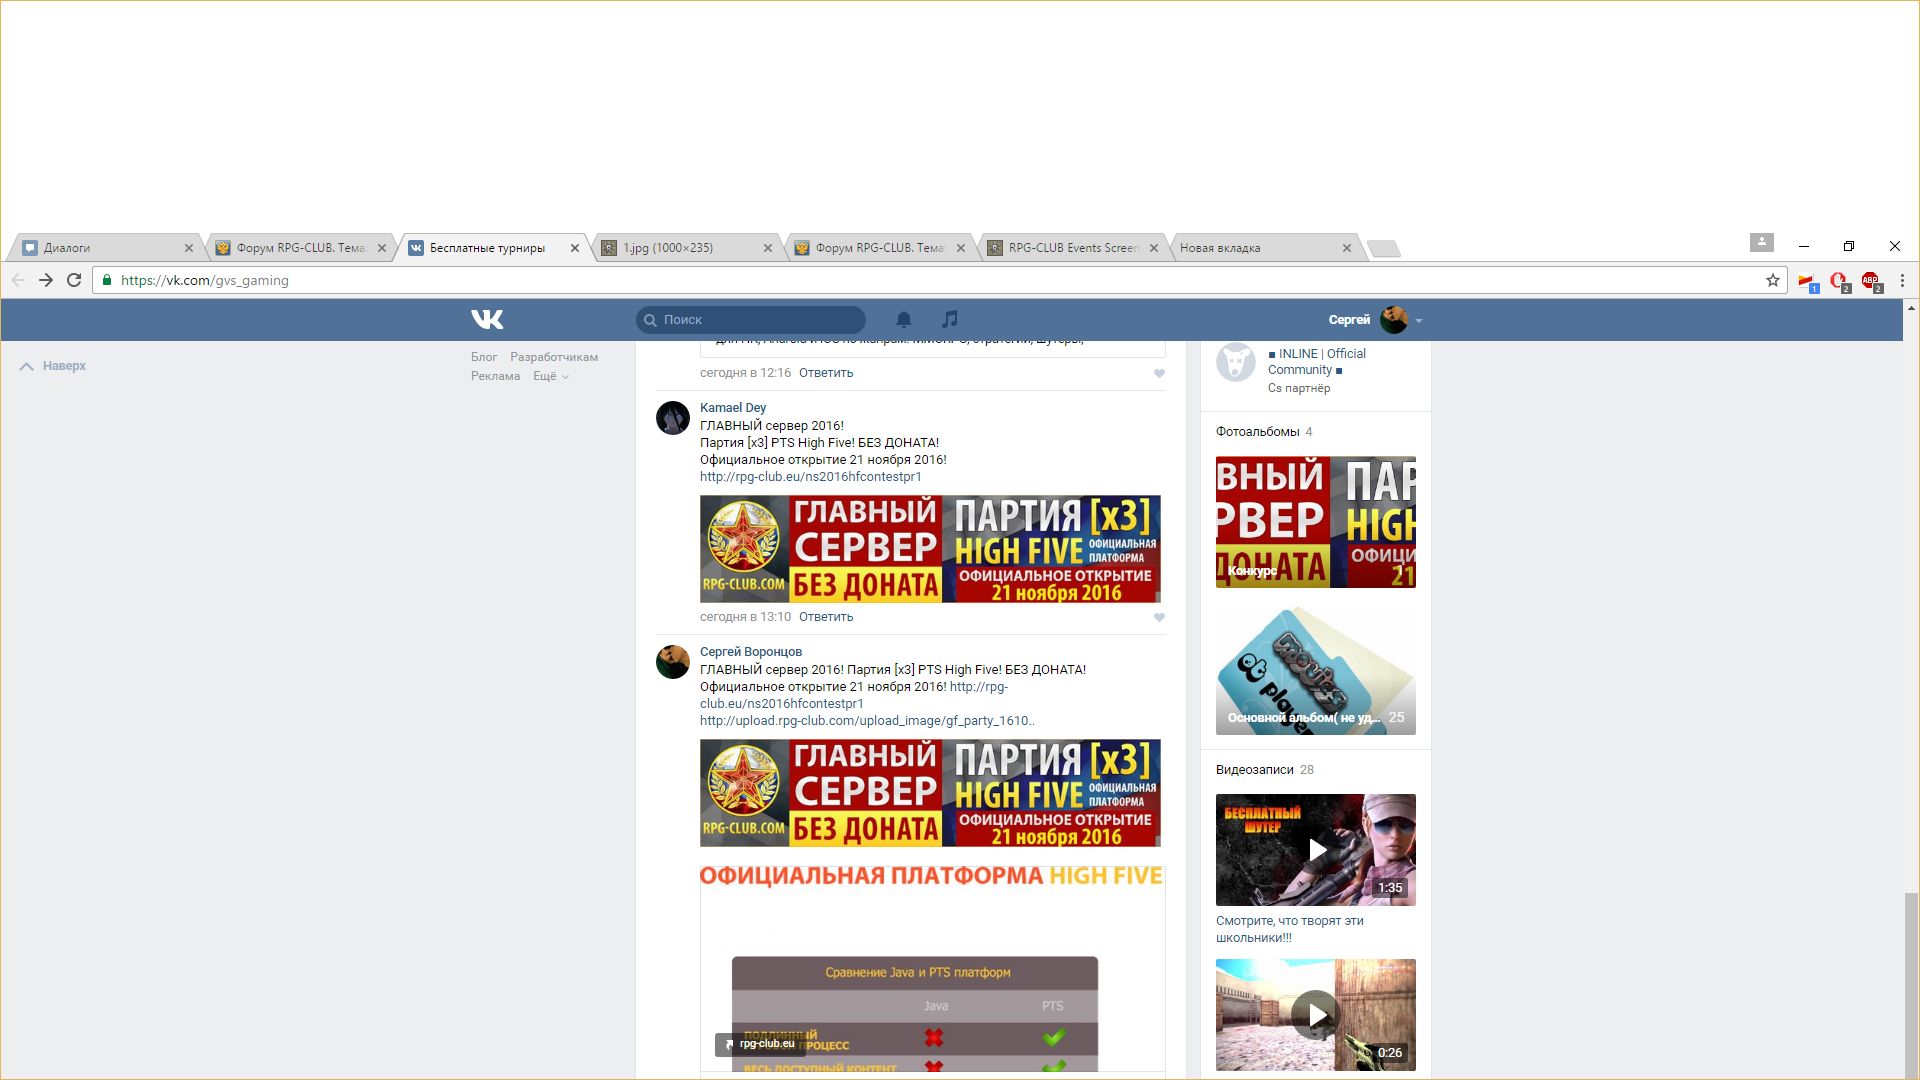Screen dimensions: 1920x1080
Task: Switch to RPG-CLUB Events Screen tab
Action: pos(1070,248)
